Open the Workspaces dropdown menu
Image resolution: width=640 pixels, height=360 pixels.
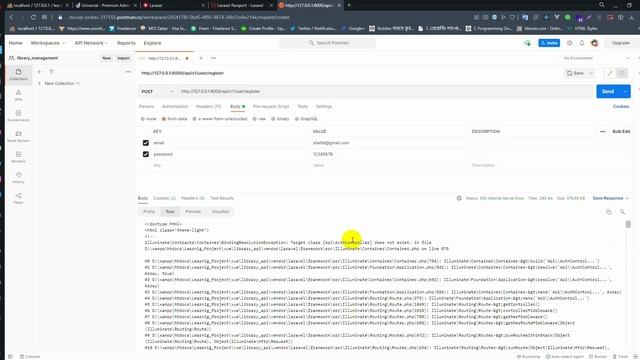pyautogui.click(x=47, y=43)
